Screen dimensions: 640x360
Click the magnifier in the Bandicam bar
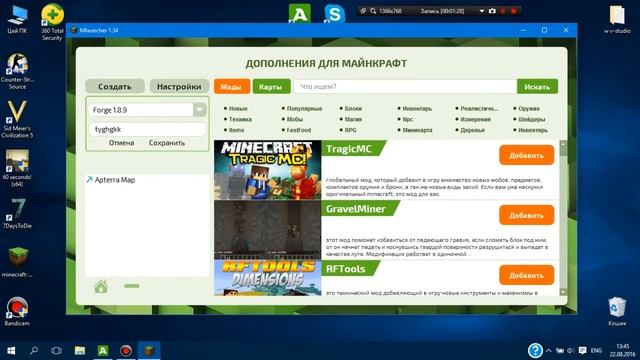[373, 11]
